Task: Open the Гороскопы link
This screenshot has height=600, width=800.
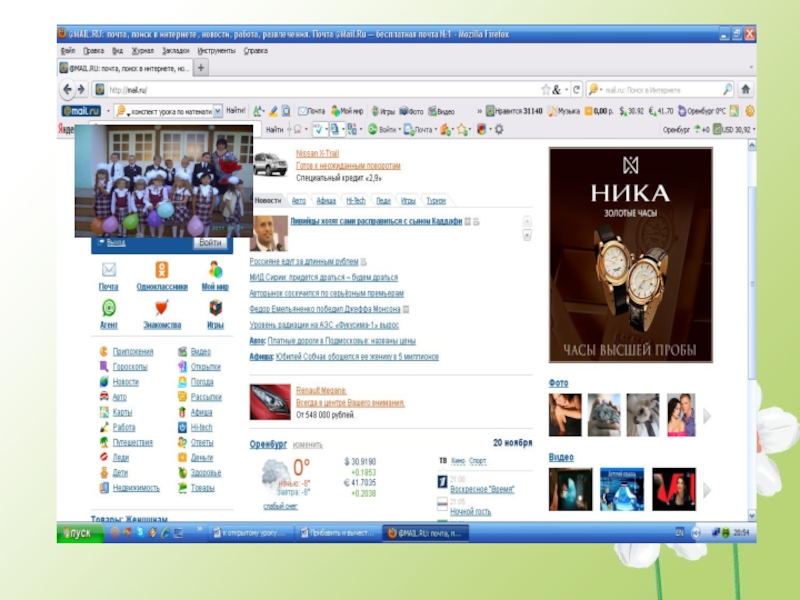Action: tap(130, 367)
